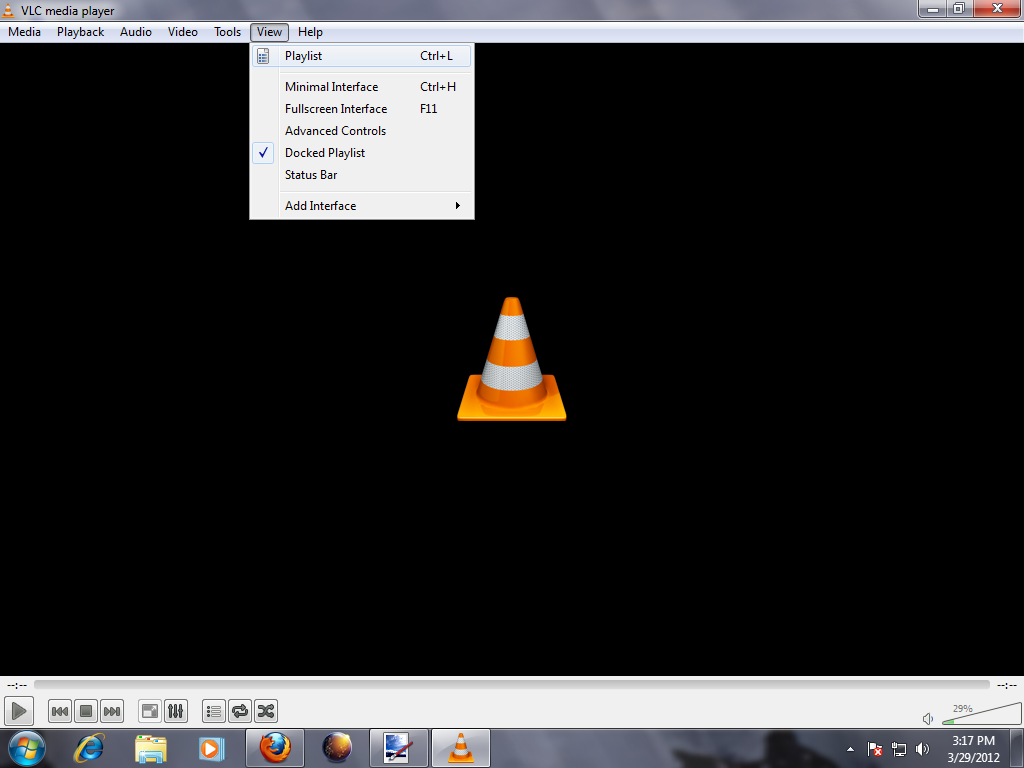The image size is (1024, 768).
Task: Click the Play button
Action: [18, 711]
